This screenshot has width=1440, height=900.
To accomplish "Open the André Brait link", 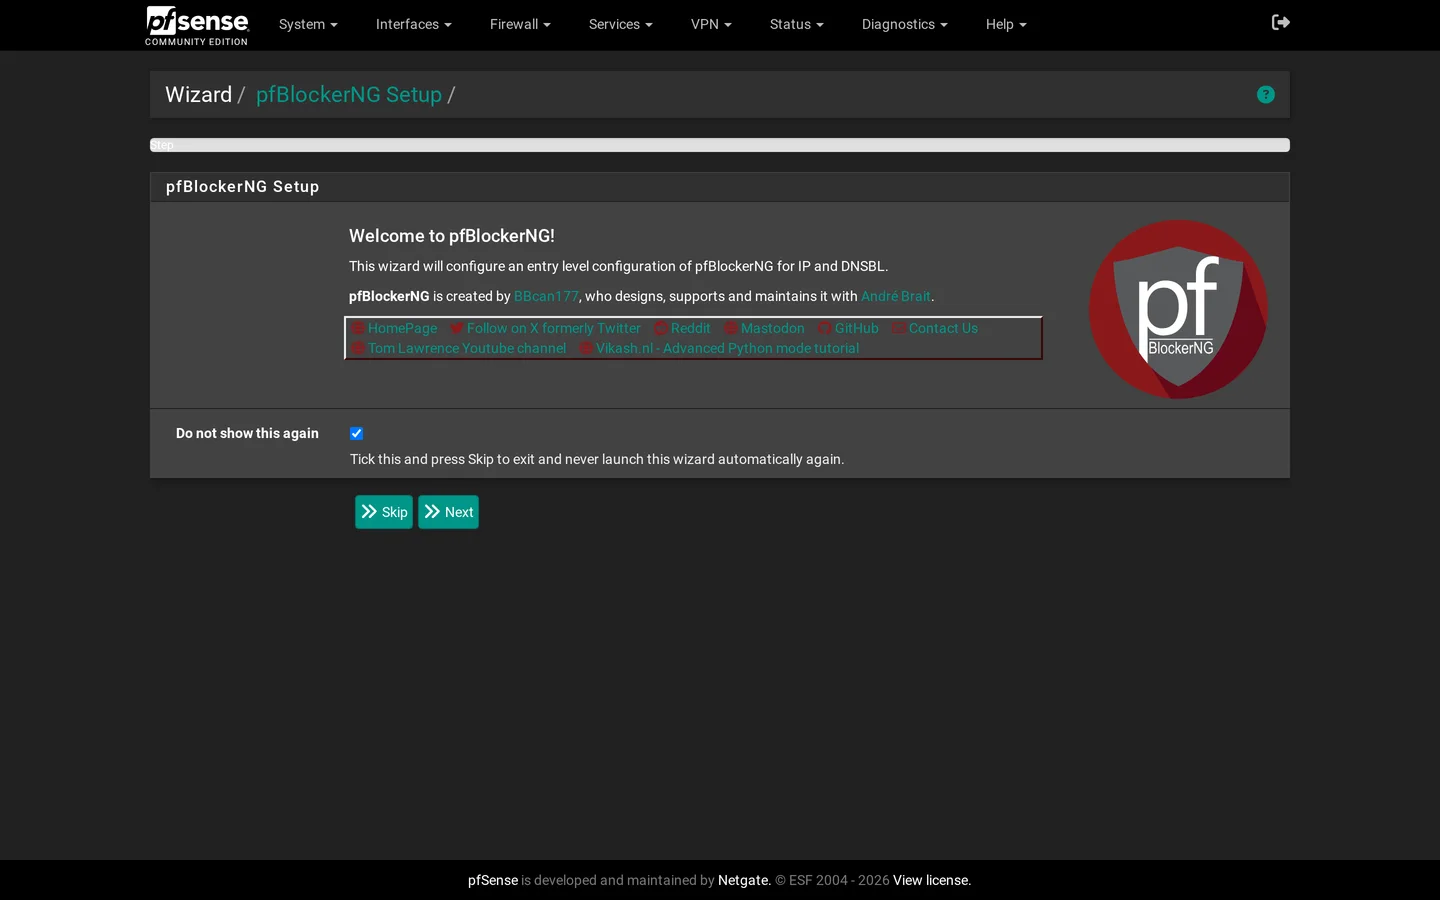I will coord(896,296).
